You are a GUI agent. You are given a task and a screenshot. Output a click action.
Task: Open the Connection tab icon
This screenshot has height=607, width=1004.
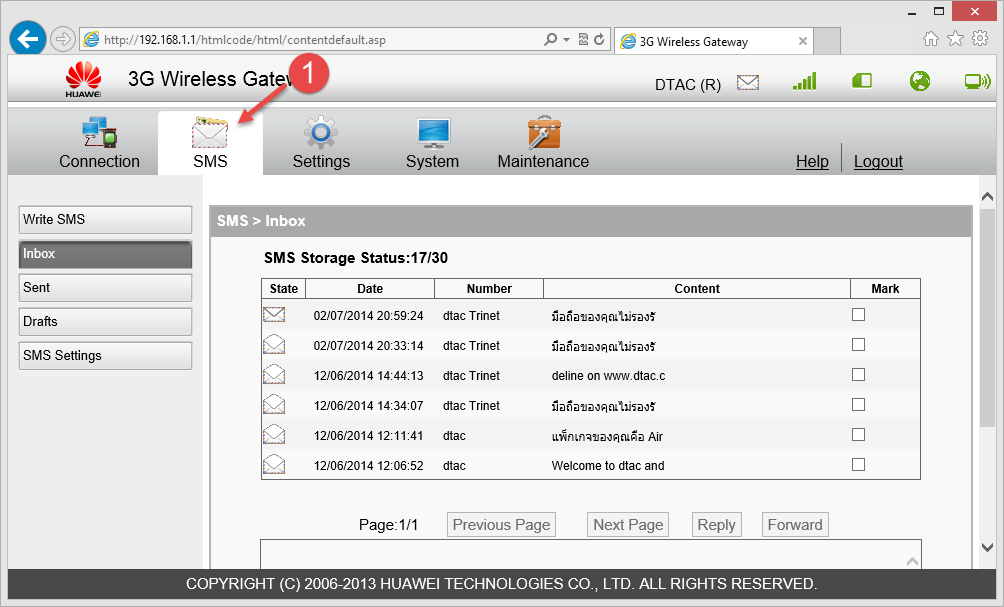99,132
